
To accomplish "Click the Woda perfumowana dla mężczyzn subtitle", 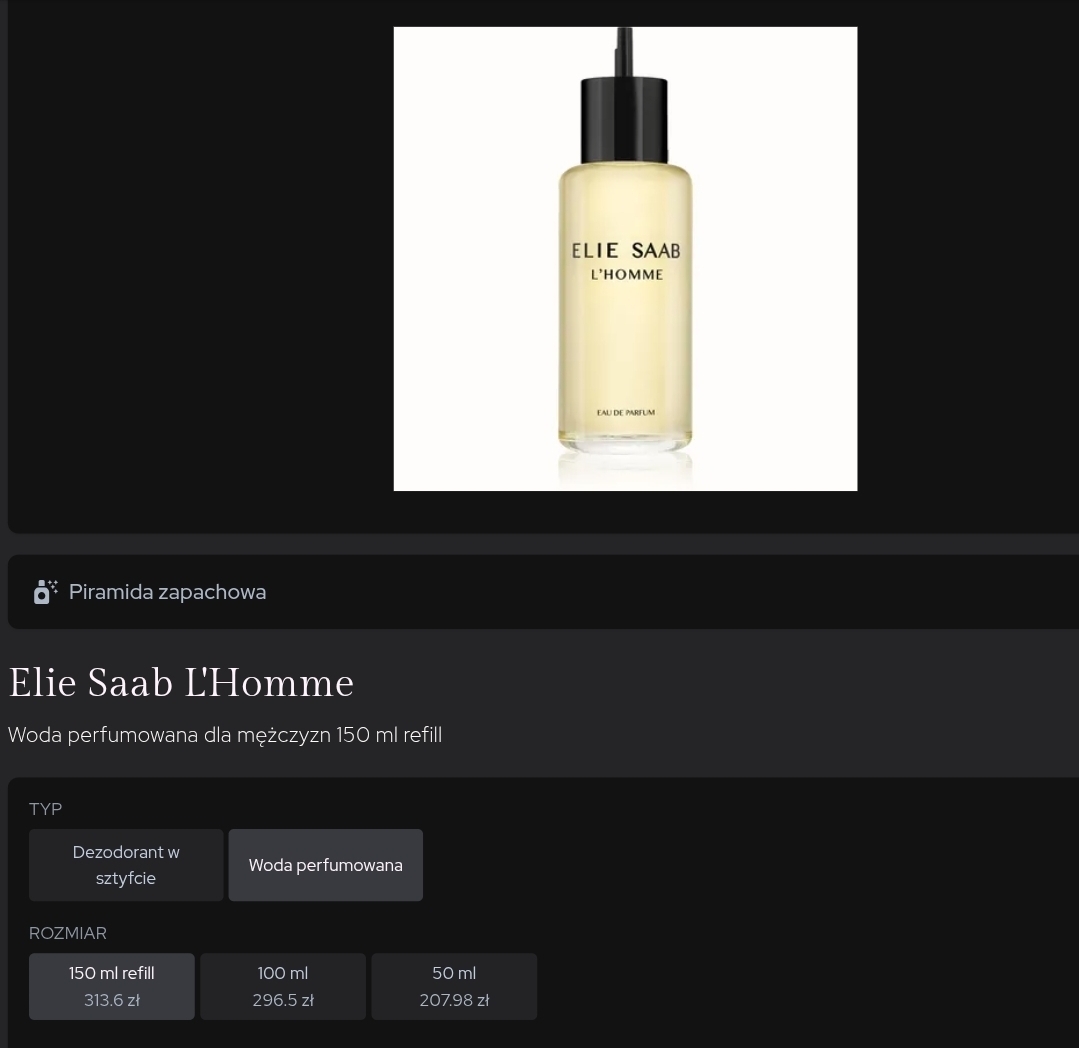I will 225,735.
